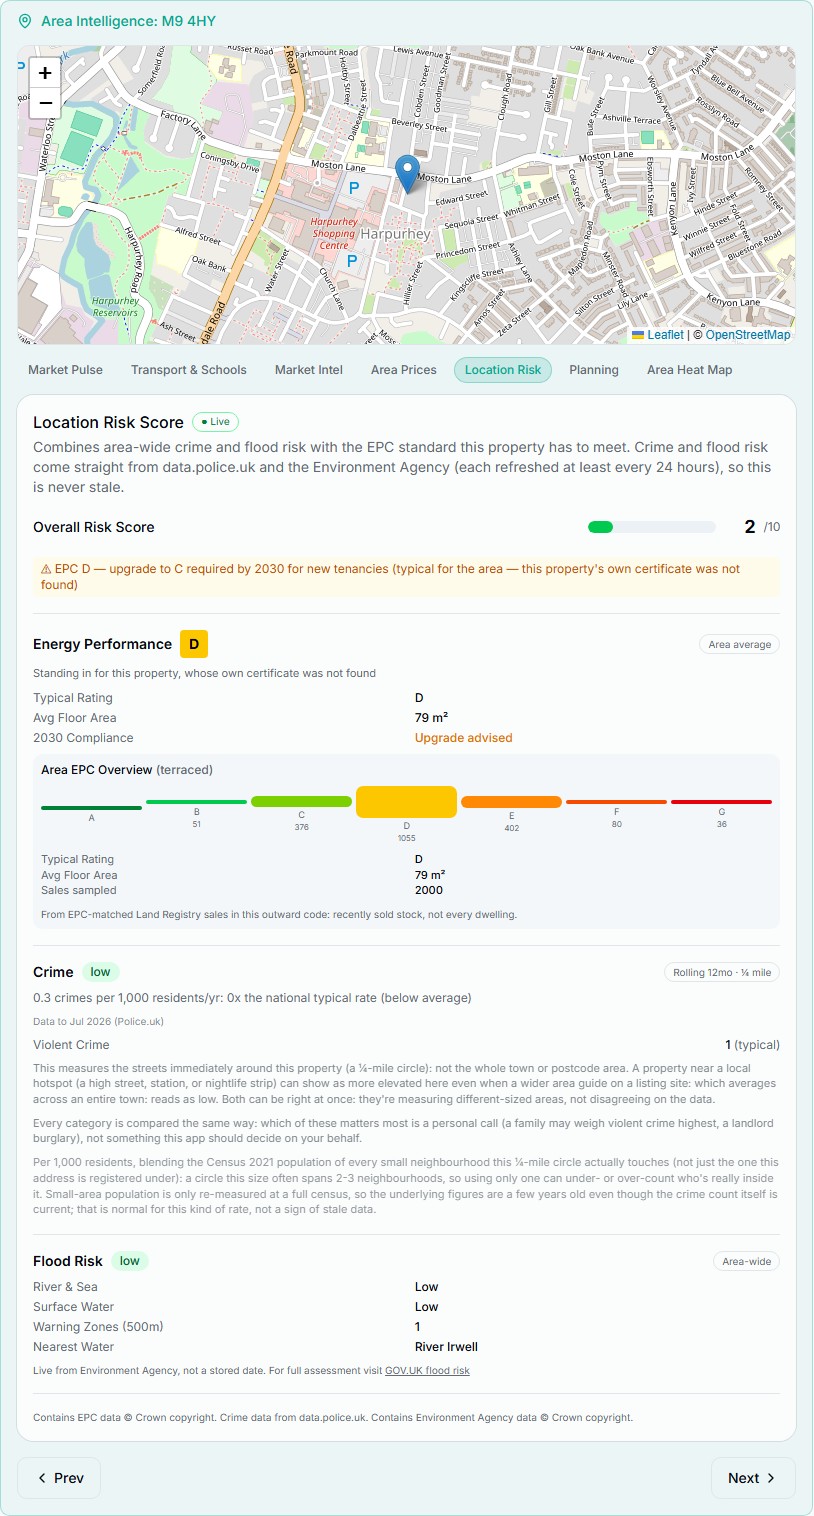Click the Overall Risk Score progress bar
The width and height of the screenshot is (814, 1516).
tap(652, 527)
